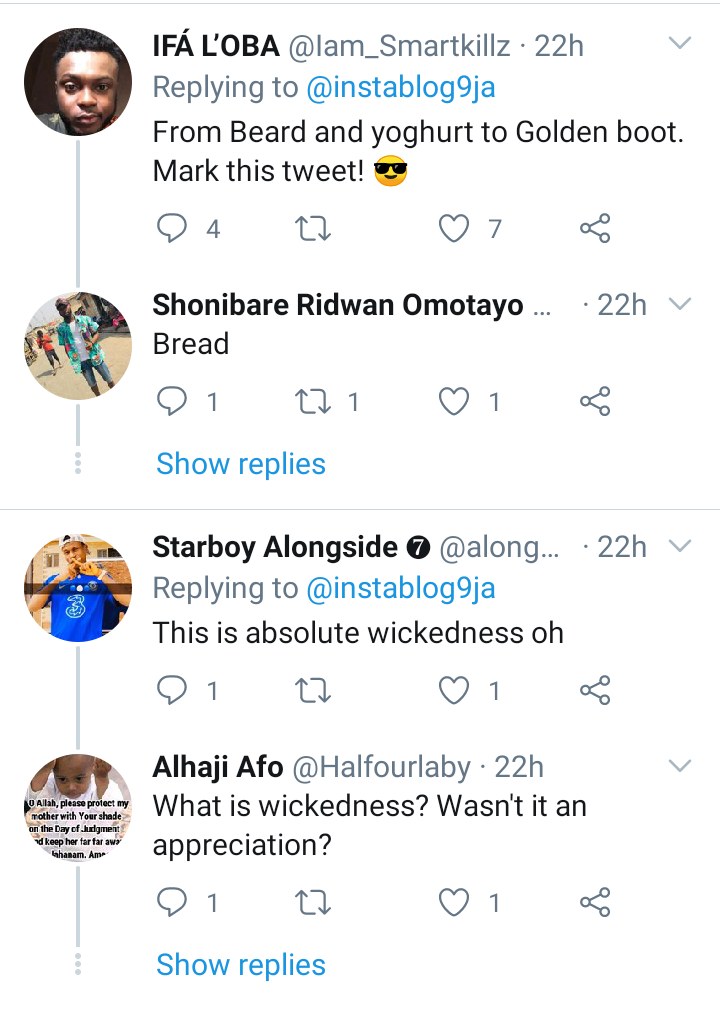Like the 'Mark this tweet' post
The height and width of the screenshot is (1010, 720).
click(455, 229)
